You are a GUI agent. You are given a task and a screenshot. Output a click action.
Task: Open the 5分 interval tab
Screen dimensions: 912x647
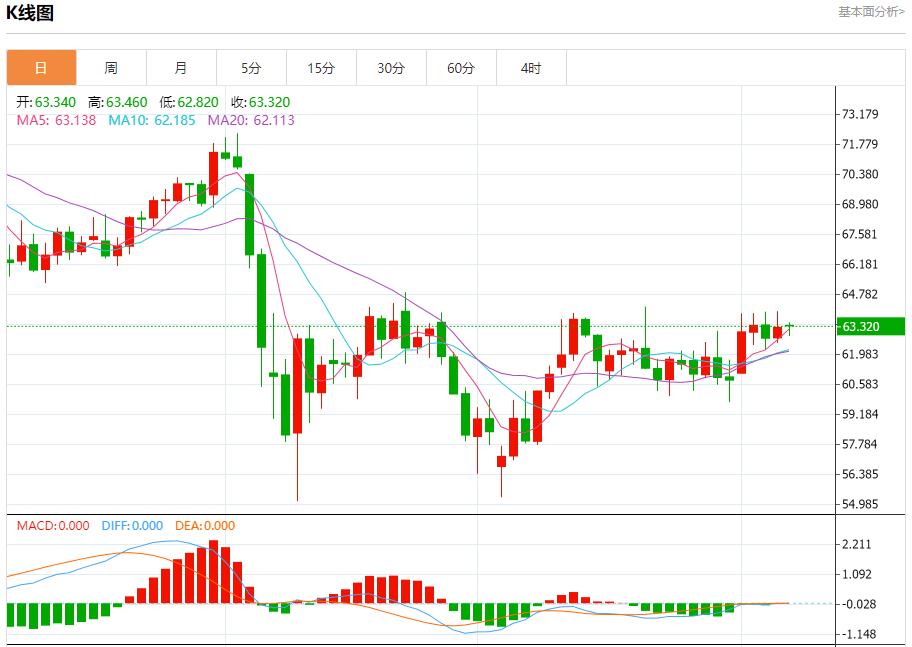point(251,68)
